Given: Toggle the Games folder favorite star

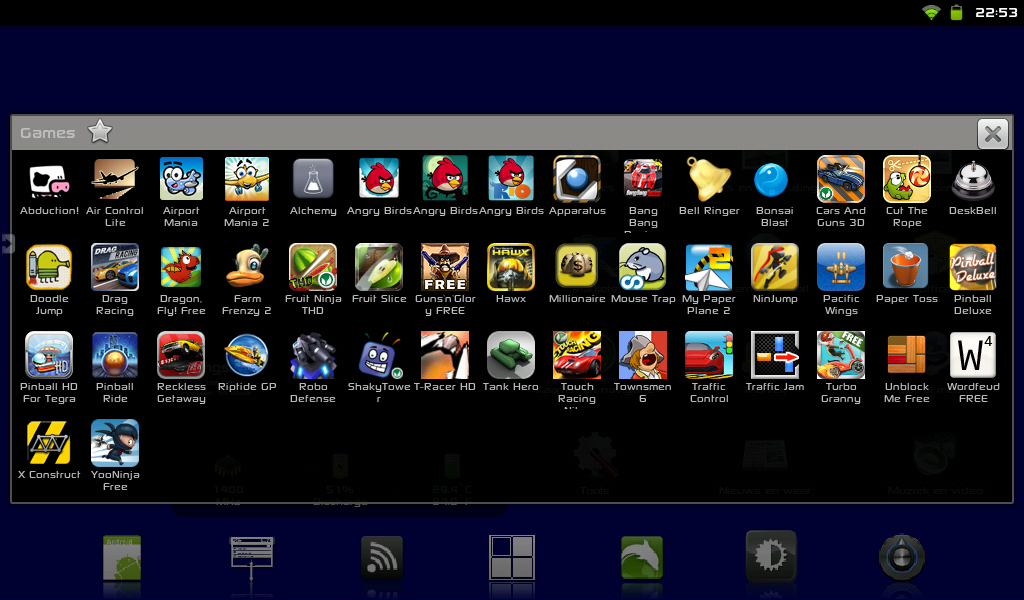Looking at the screenshot, I should click(x=100, y=132).
